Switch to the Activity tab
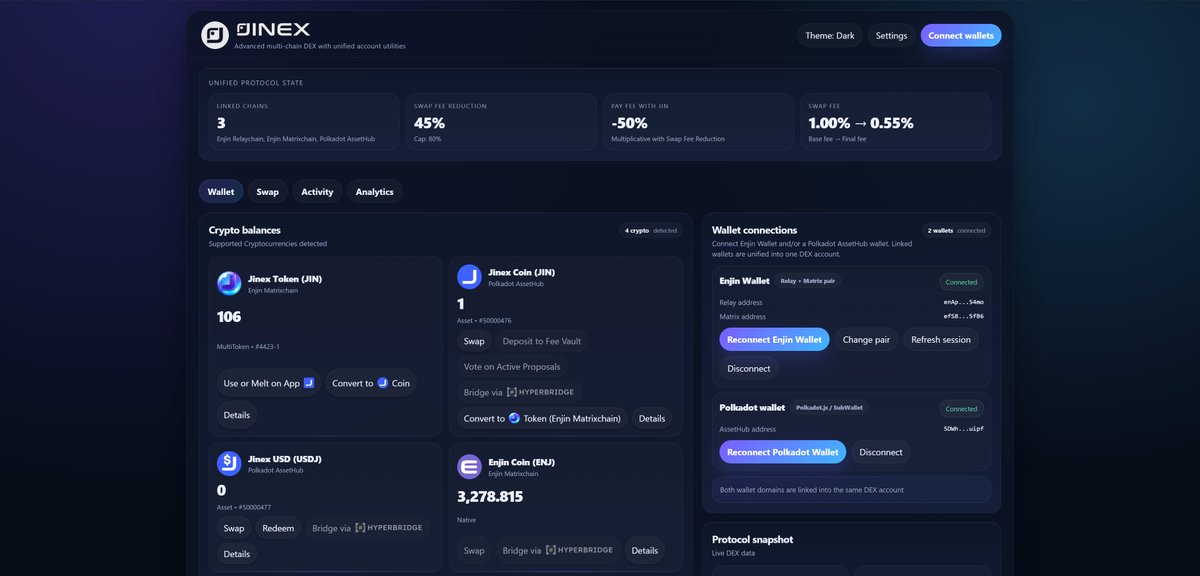This screenshot has width=1200, height=576. 317,191
